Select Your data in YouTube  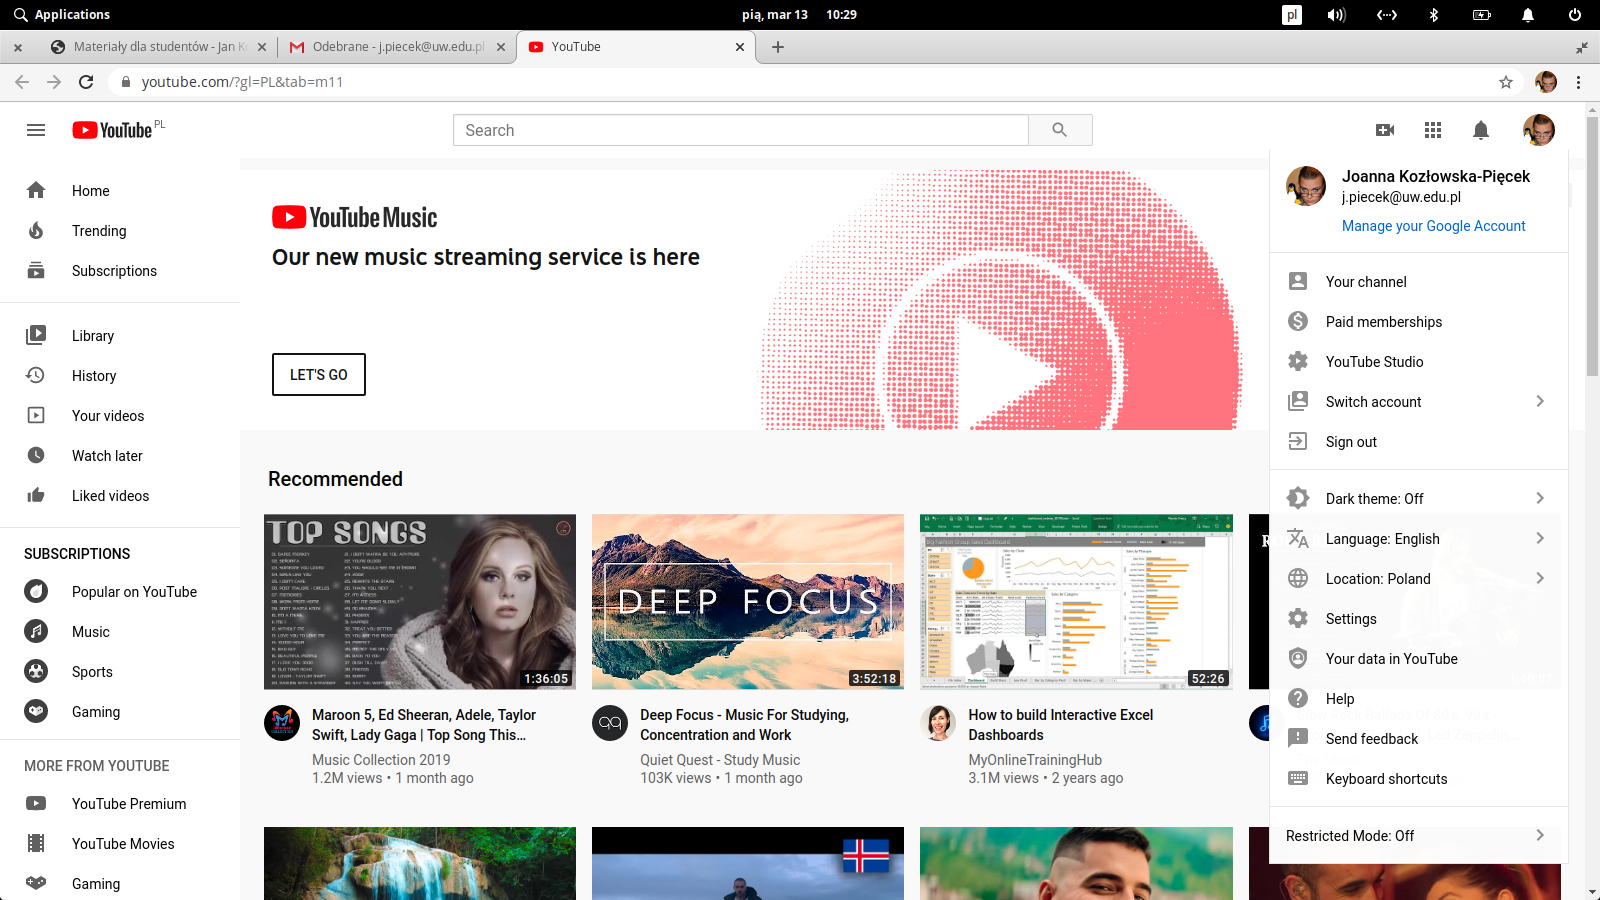(x=1419, y=658)
